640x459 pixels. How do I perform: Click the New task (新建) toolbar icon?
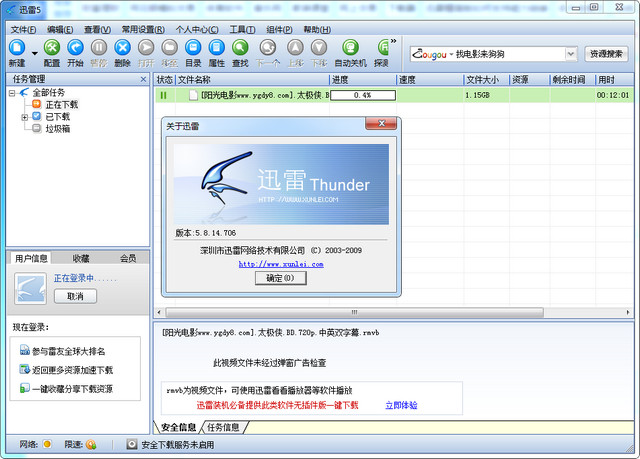17,48
